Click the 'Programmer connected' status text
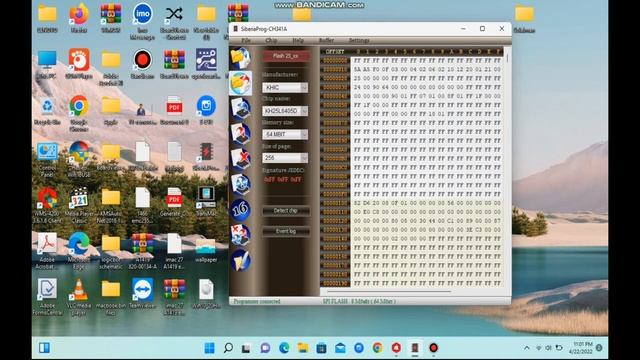Screen dimensions: 640x360 [257, 301]
